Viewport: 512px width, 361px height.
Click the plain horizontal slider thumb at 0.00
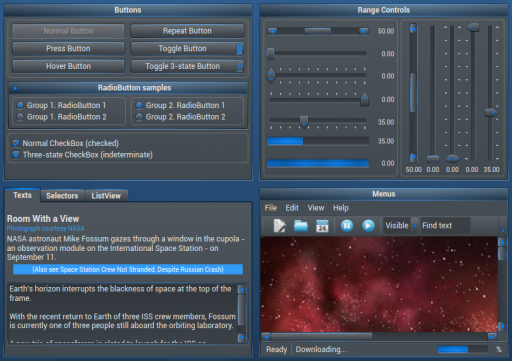tap(270, 53)
